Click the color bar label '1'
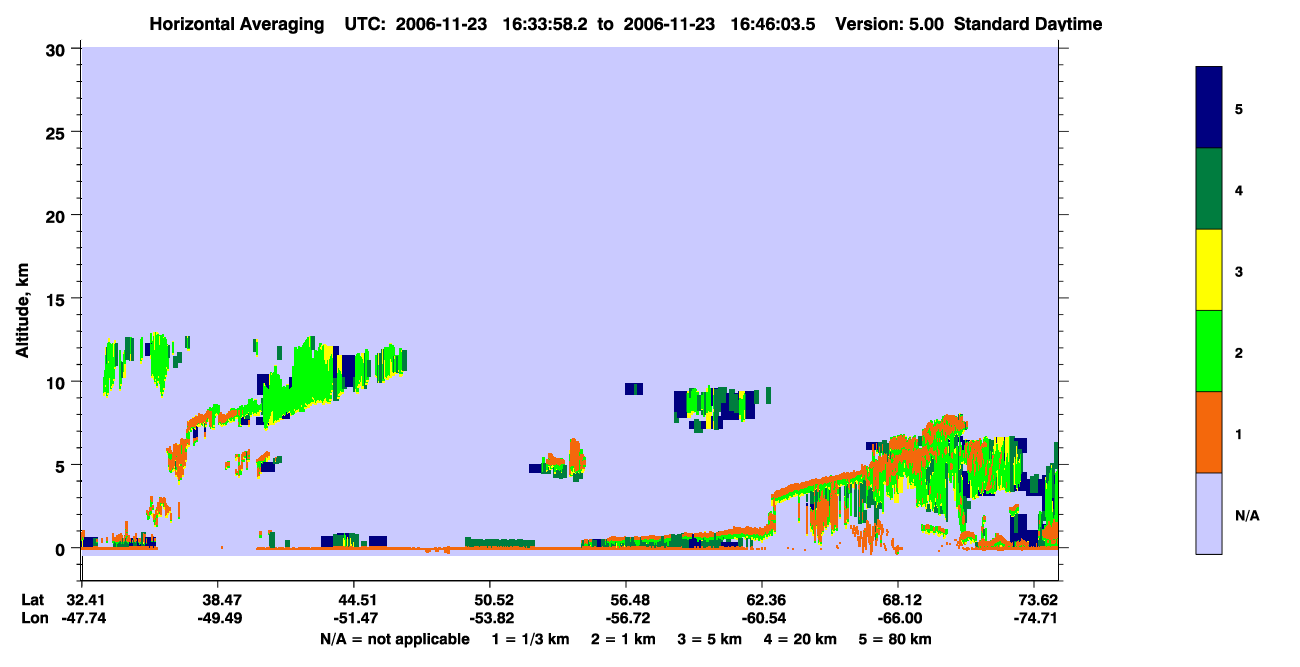1300x667 pixels. tap(1239, 433)
